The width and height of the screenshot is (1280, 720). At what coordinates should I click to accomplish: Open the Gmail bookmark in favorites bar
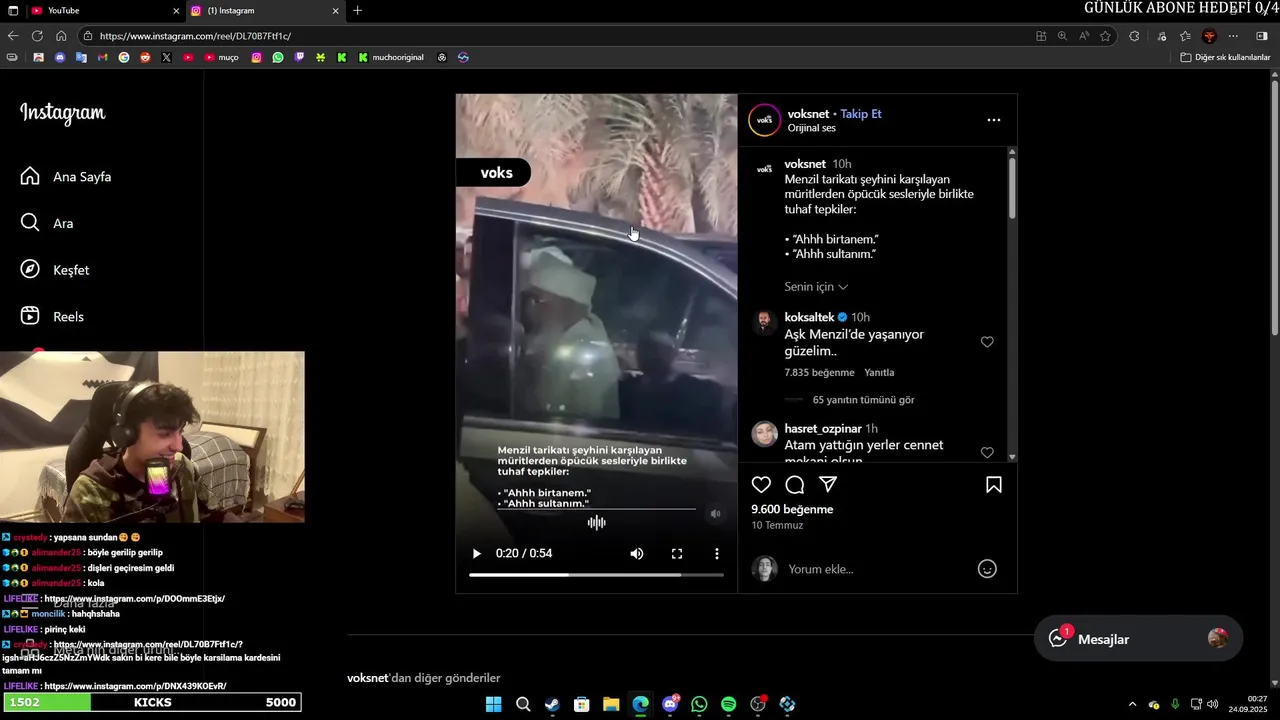pyautogui.click(x=102, y=57)
